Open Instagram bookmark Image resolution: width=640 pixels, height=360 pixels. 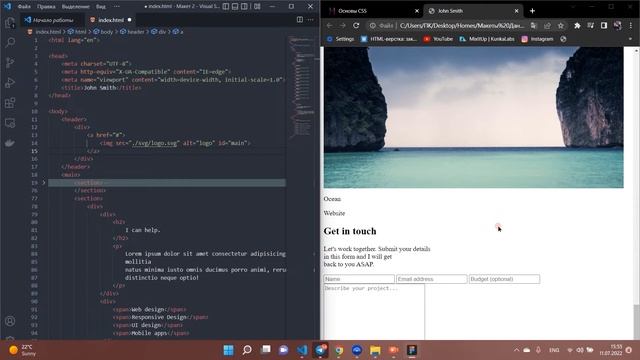coord(537,39)
